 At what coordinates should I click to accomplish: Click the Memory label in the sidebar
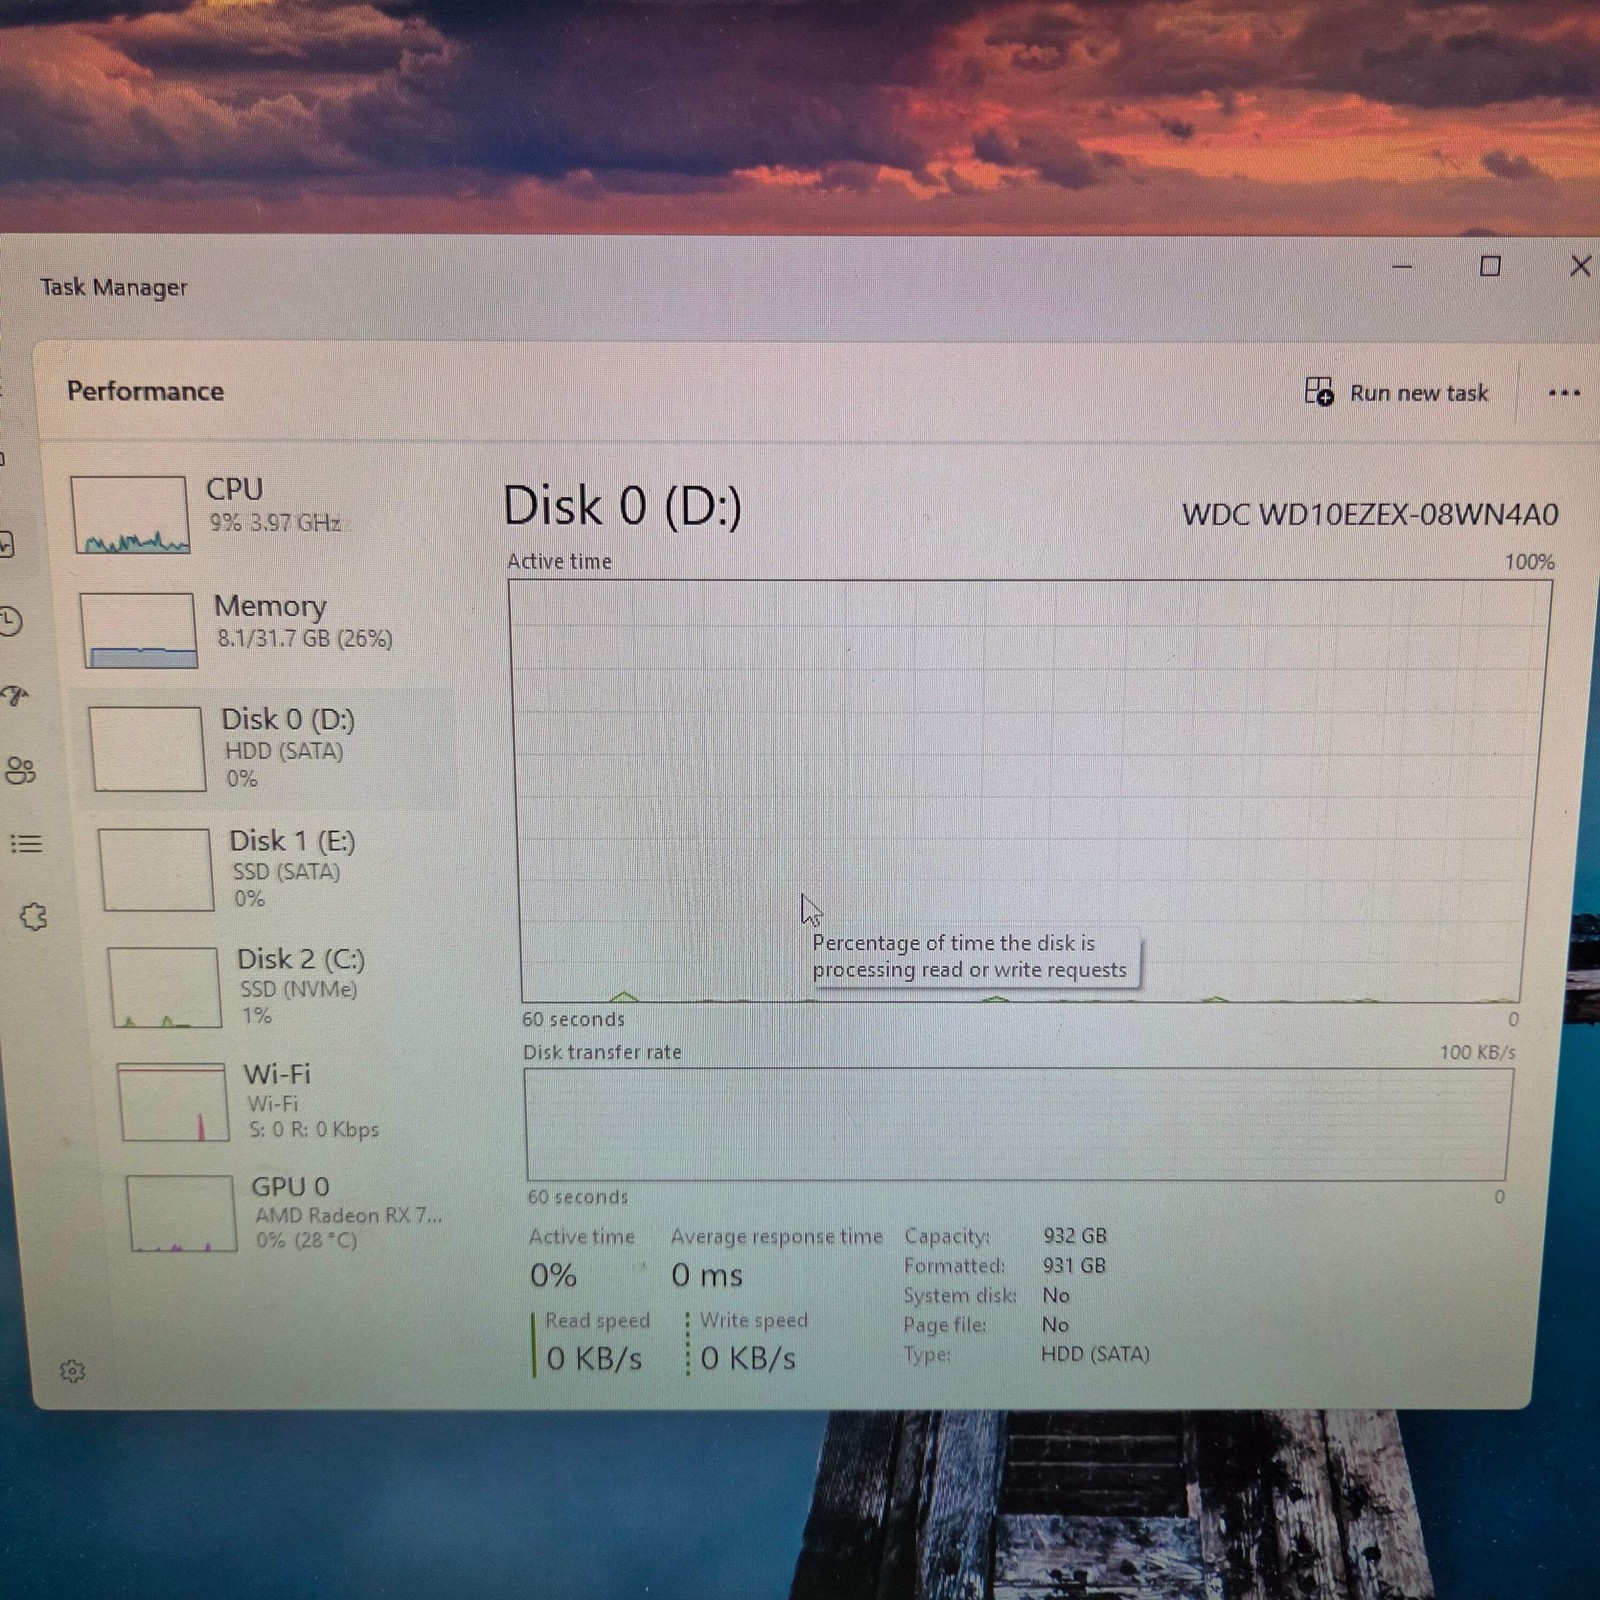[270, 606]
